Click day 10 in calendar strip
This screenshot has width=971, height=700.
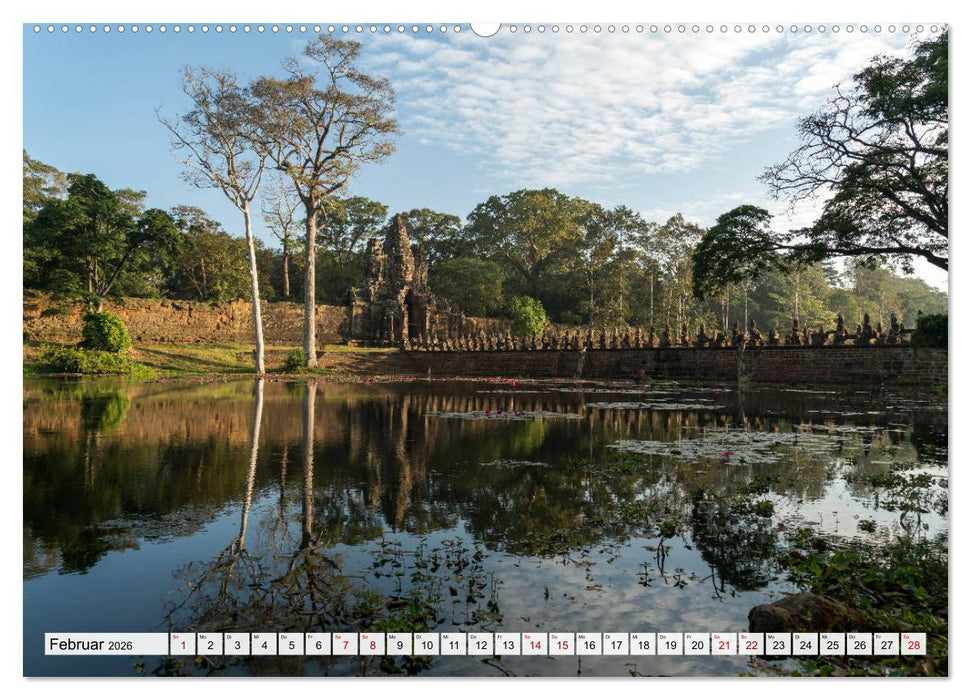tap(426, 645)
